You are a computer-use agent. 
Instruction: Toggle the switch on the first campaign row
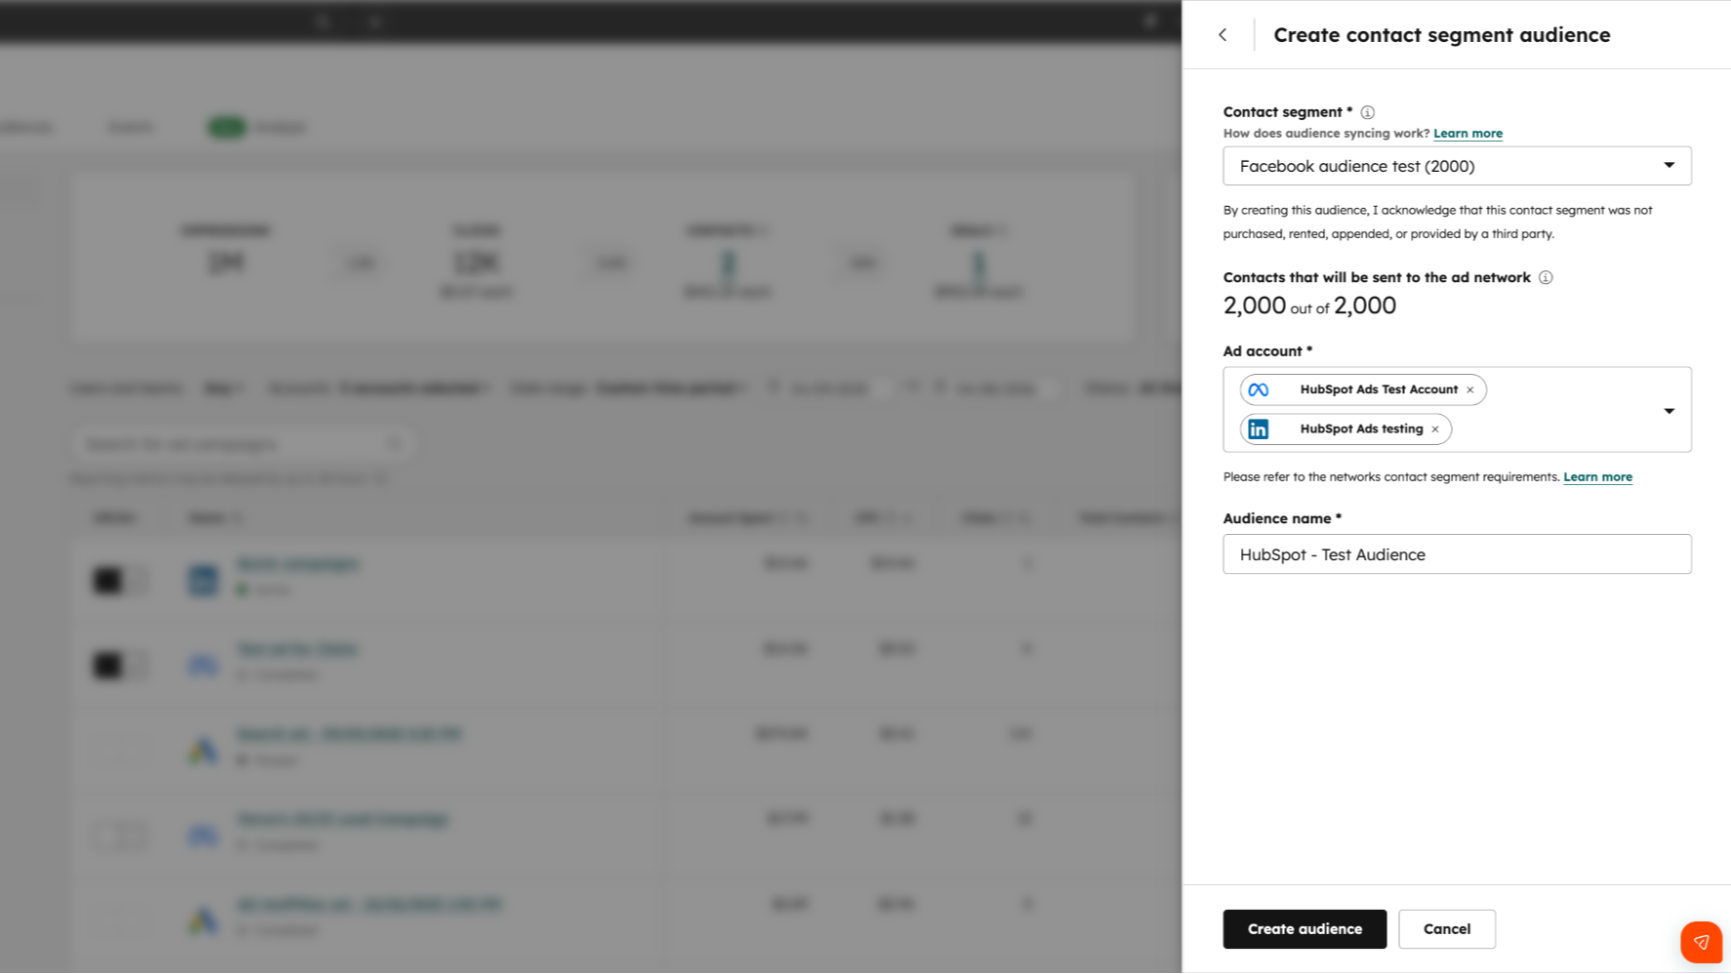tap(119, 579)
